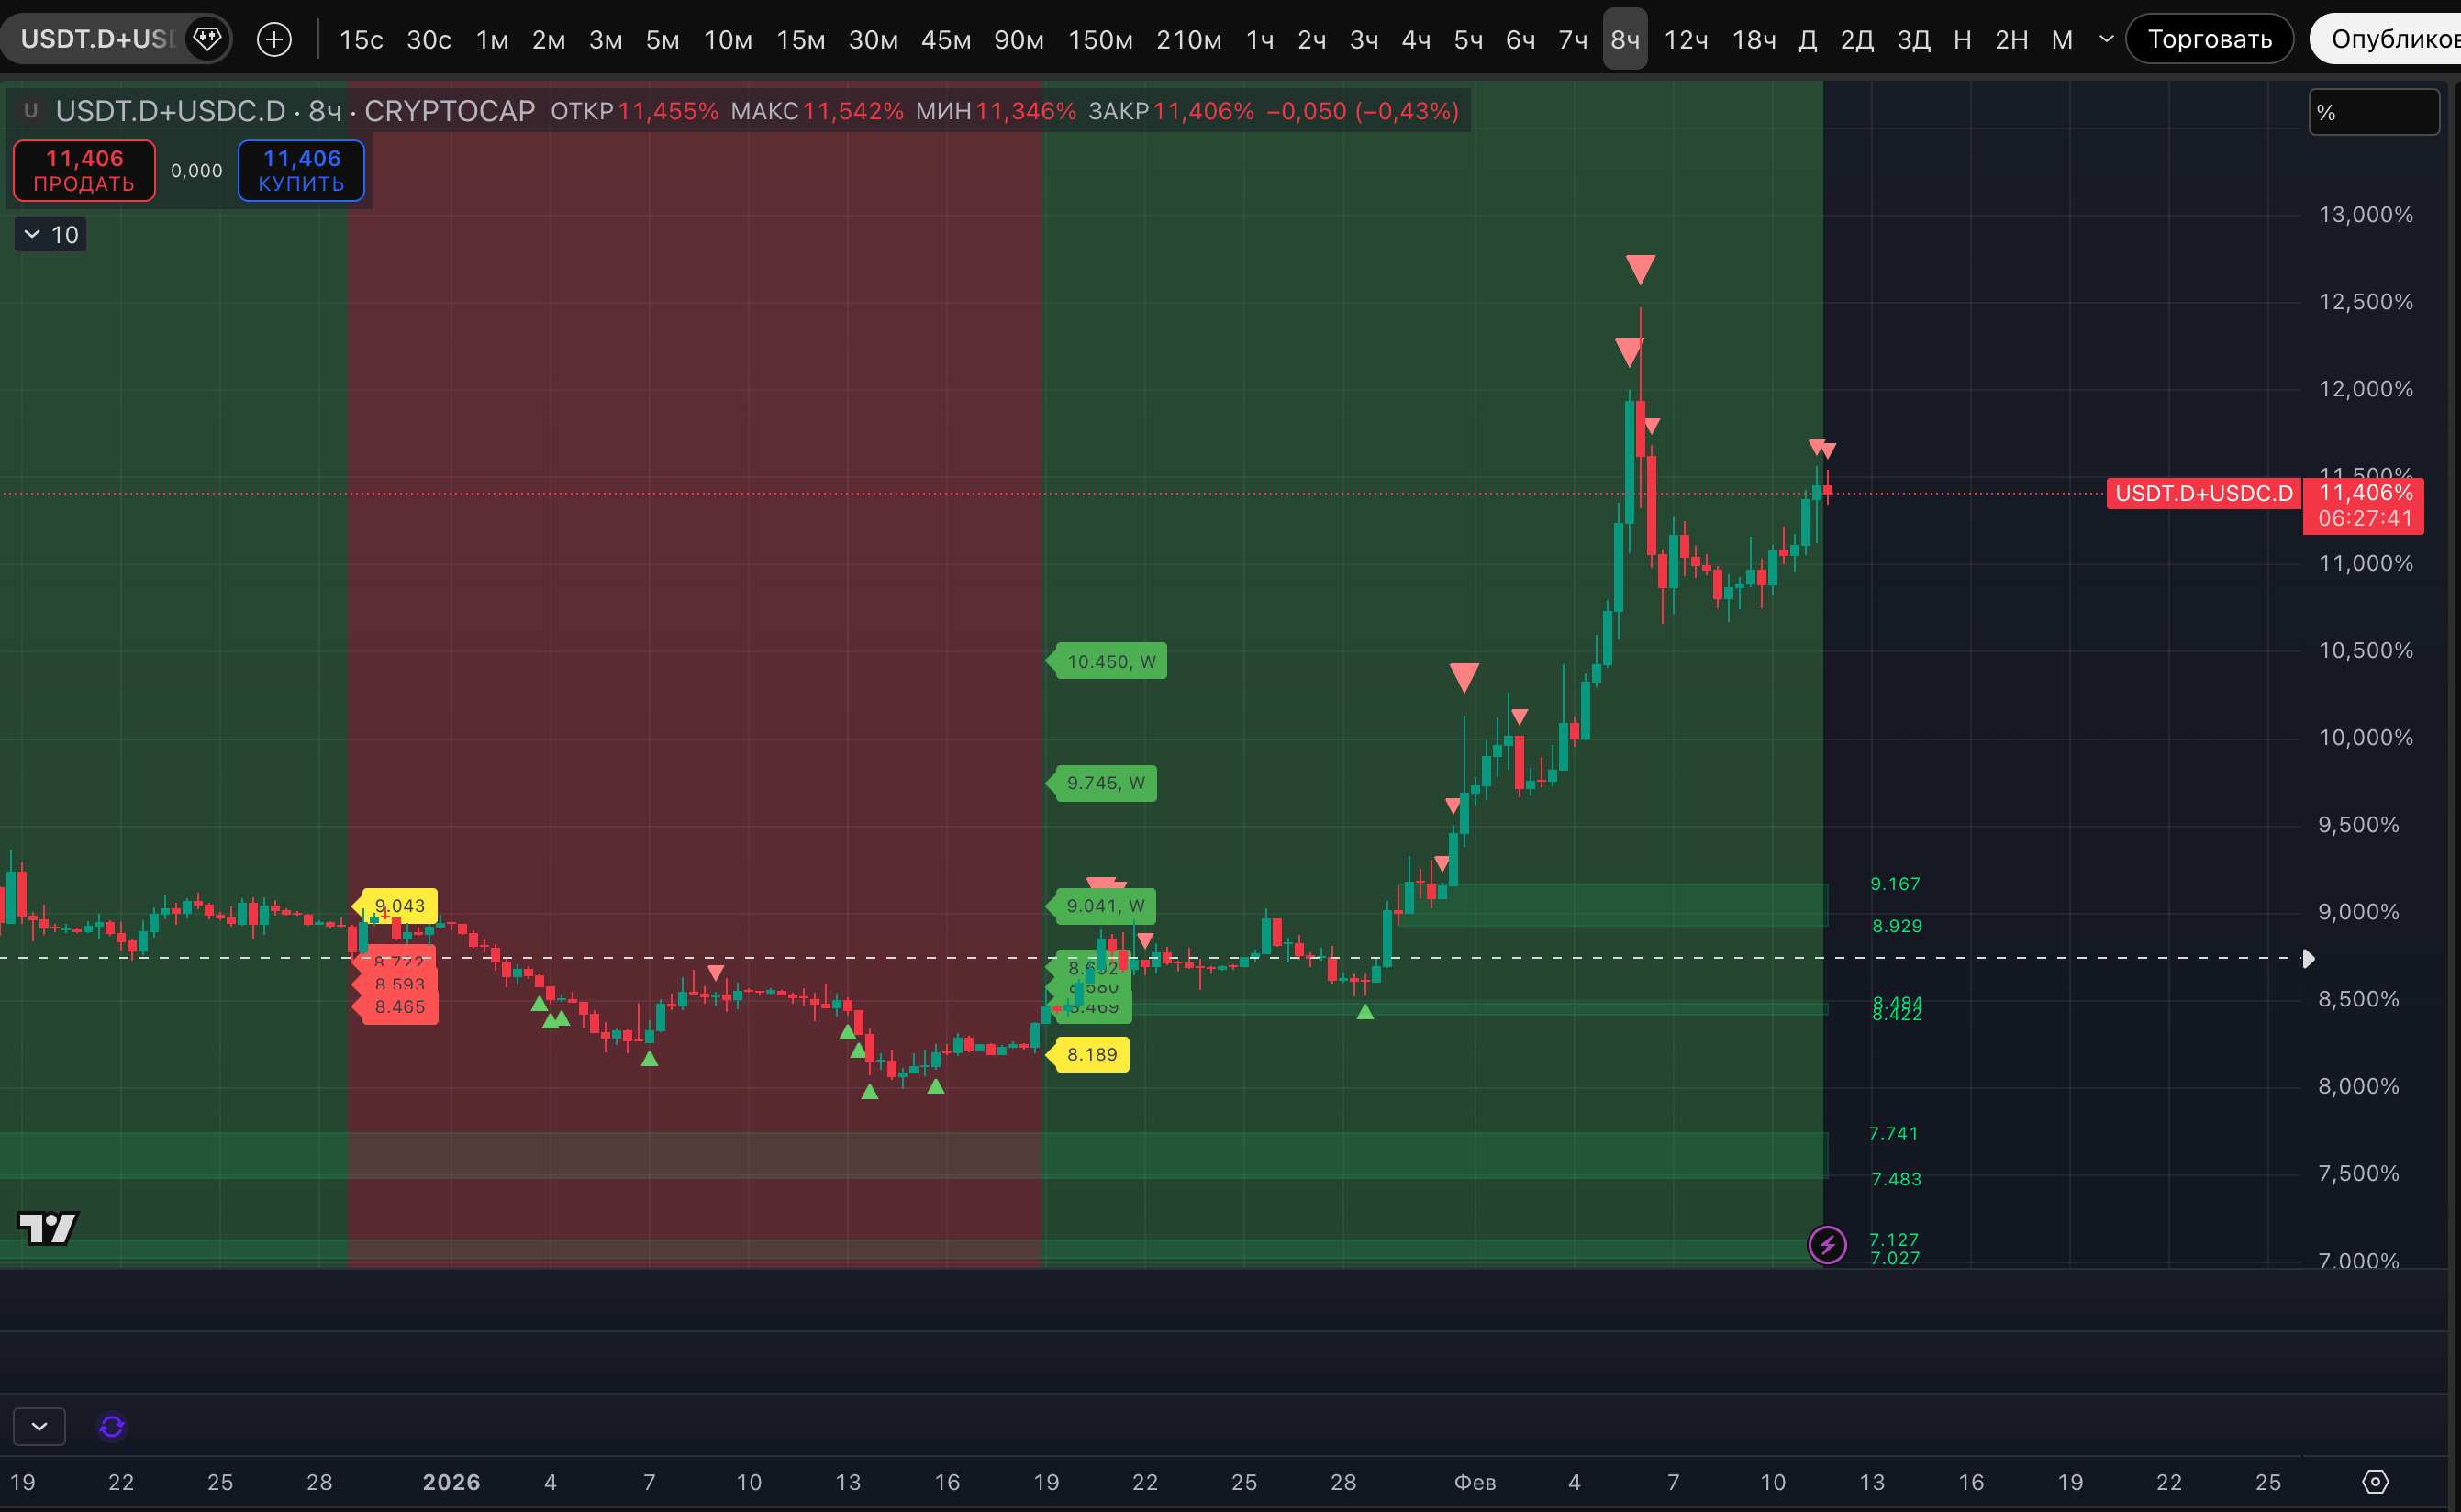
Task: Click the Торговать button
Action: tap(2209, 39)
